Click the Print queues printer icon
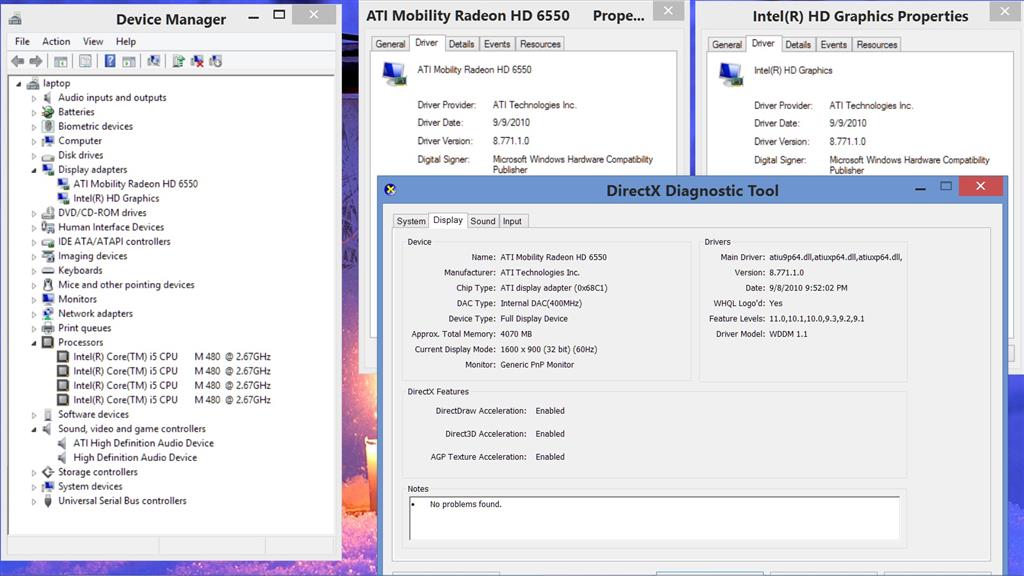1024x576 pixels. click(x=48, y=328)
